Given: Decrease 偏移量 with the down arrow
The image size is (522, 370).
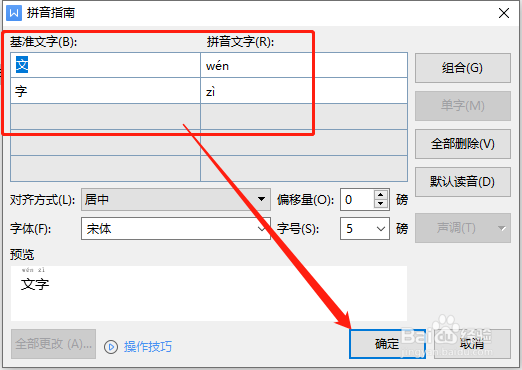Looking at the screenshot, I should (x=381, y=204).
